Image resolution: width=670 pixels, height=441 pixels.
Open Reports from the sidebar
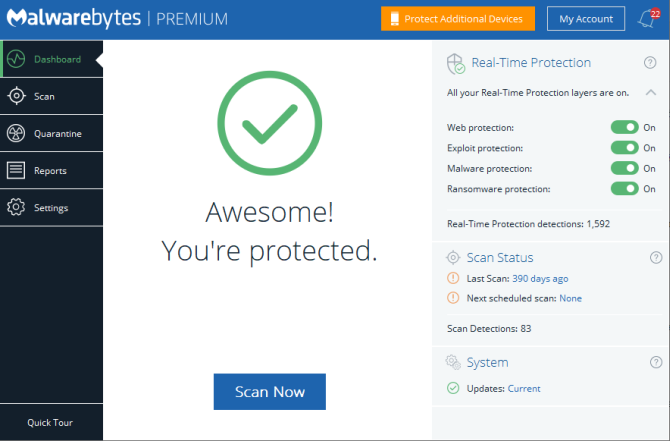click(50, 171)
